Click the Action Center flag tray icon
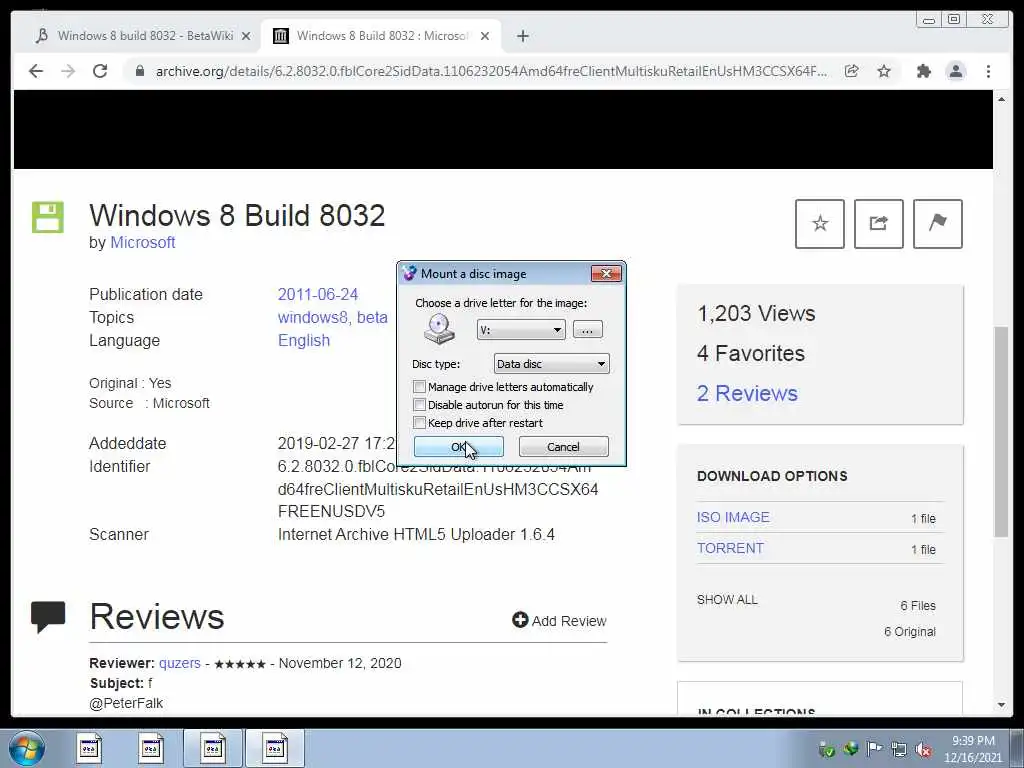 pos(874,749)
